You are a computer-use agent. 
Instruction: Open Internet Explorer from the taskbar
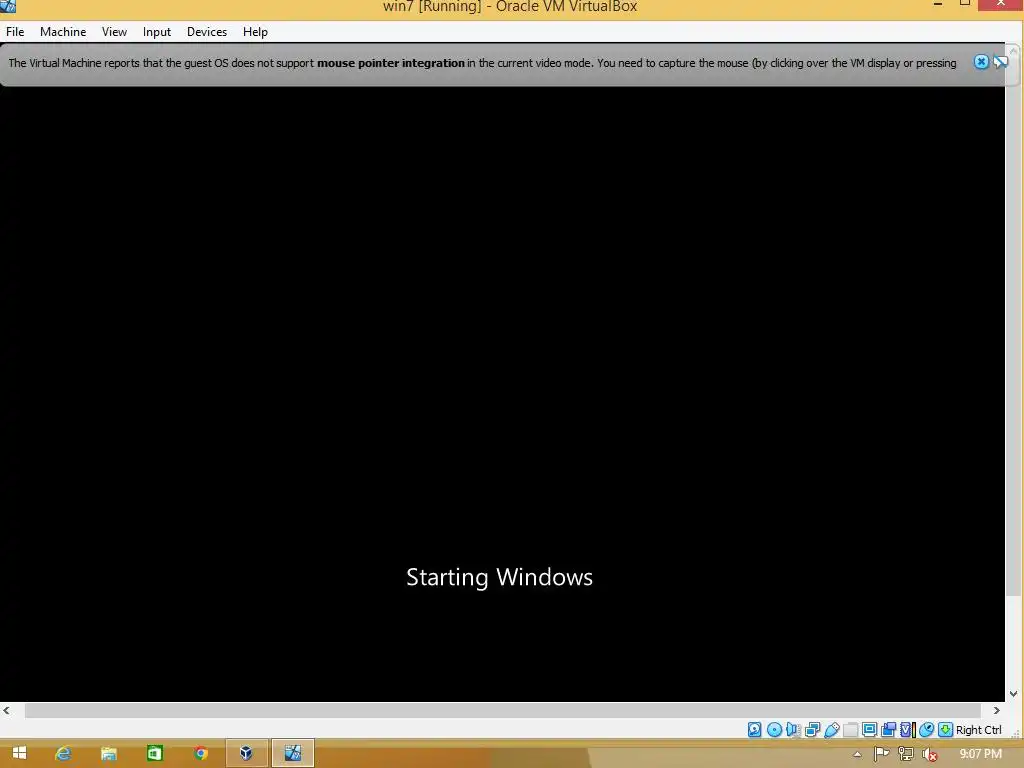tap(63, 753)
